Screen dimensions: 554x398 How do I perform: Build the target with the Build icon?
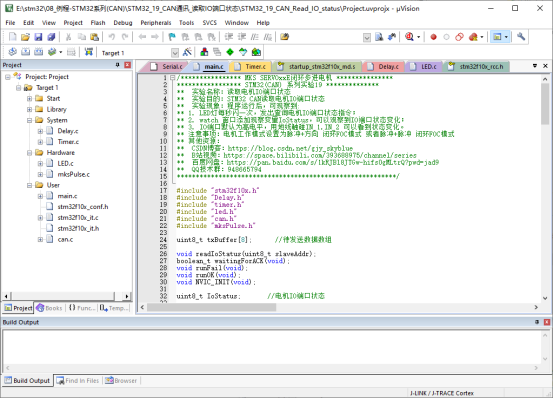coord(25,52)
